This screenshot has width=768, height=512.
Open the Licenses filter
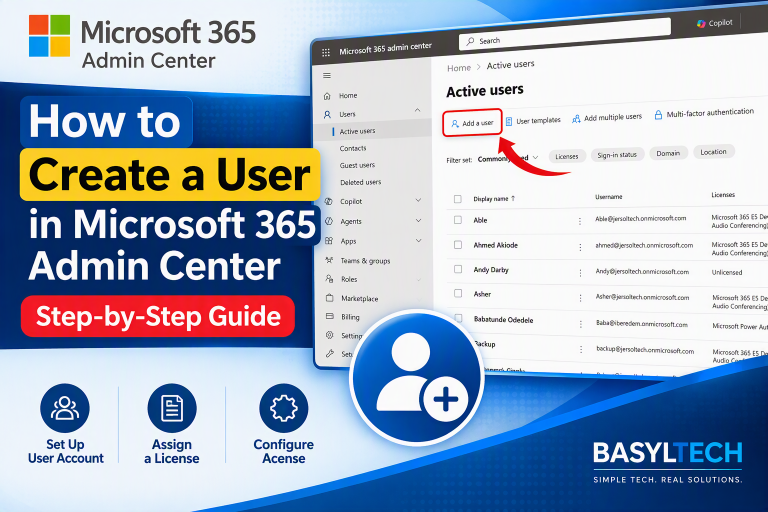click(x=567, y=156)
